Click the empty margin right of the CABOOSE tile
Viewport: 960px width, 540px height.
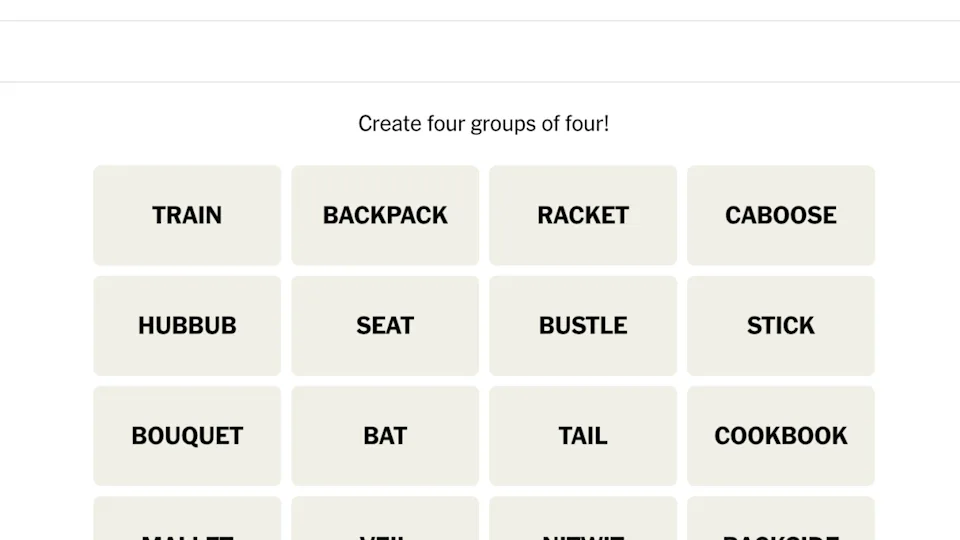[x=917, y=215]
